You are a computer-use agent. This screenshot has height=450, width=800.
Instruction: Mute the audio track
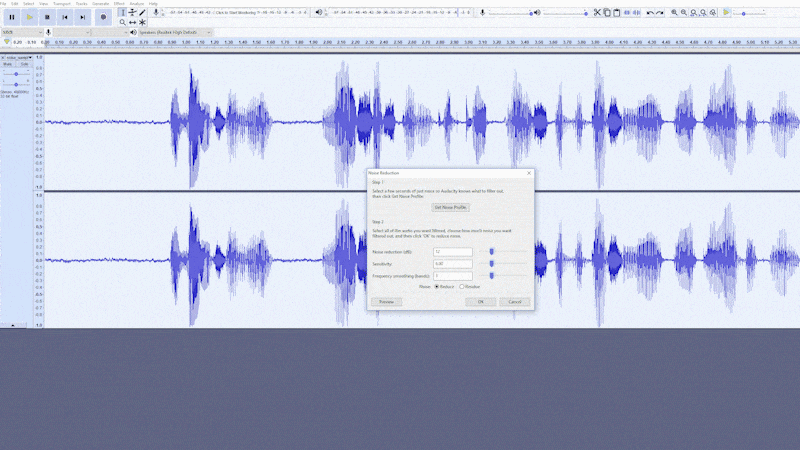point(8,64)
